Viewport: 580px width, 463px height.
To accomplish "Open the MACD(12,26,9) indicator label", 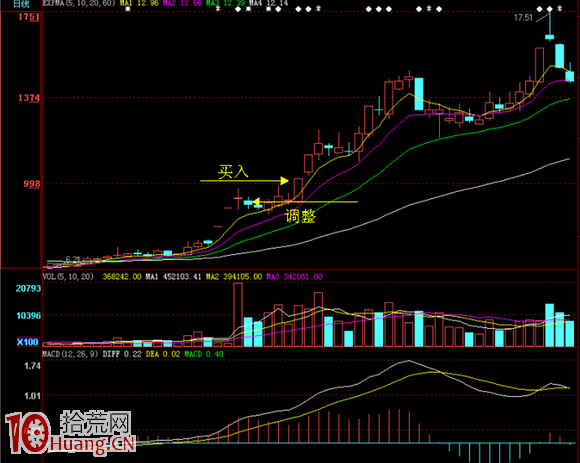I will (70, 354).
